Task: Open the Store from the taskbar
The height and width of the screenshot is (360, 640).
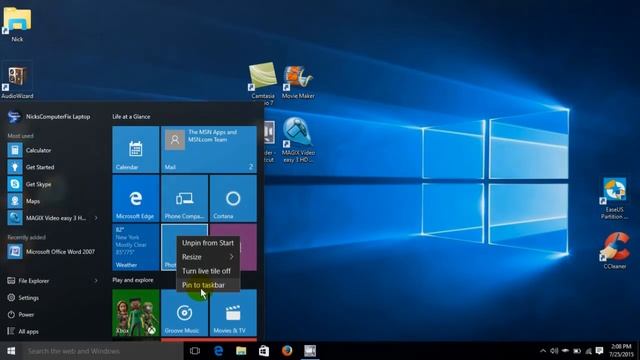Action: pyautogui.click(x=264, y=351)
